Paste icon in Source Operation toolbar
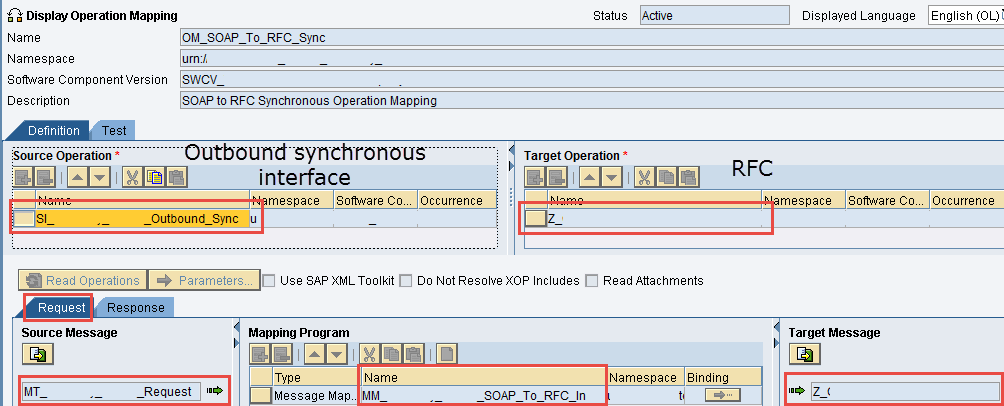Image resolution: width=1004 pixels, height=406 pixels. click(175, 177)
